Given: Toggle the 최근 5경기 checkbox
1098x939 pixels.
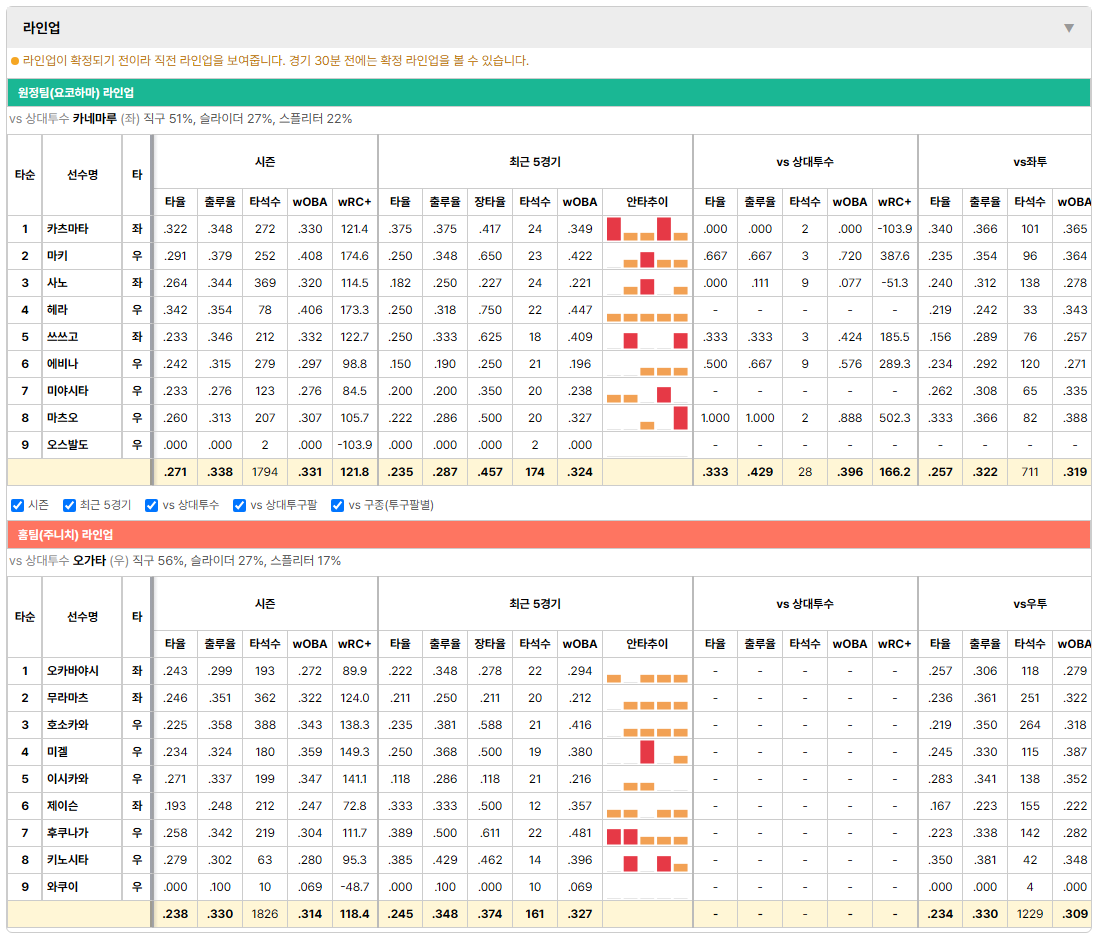Looking at the screenshot, I should 69,505.
